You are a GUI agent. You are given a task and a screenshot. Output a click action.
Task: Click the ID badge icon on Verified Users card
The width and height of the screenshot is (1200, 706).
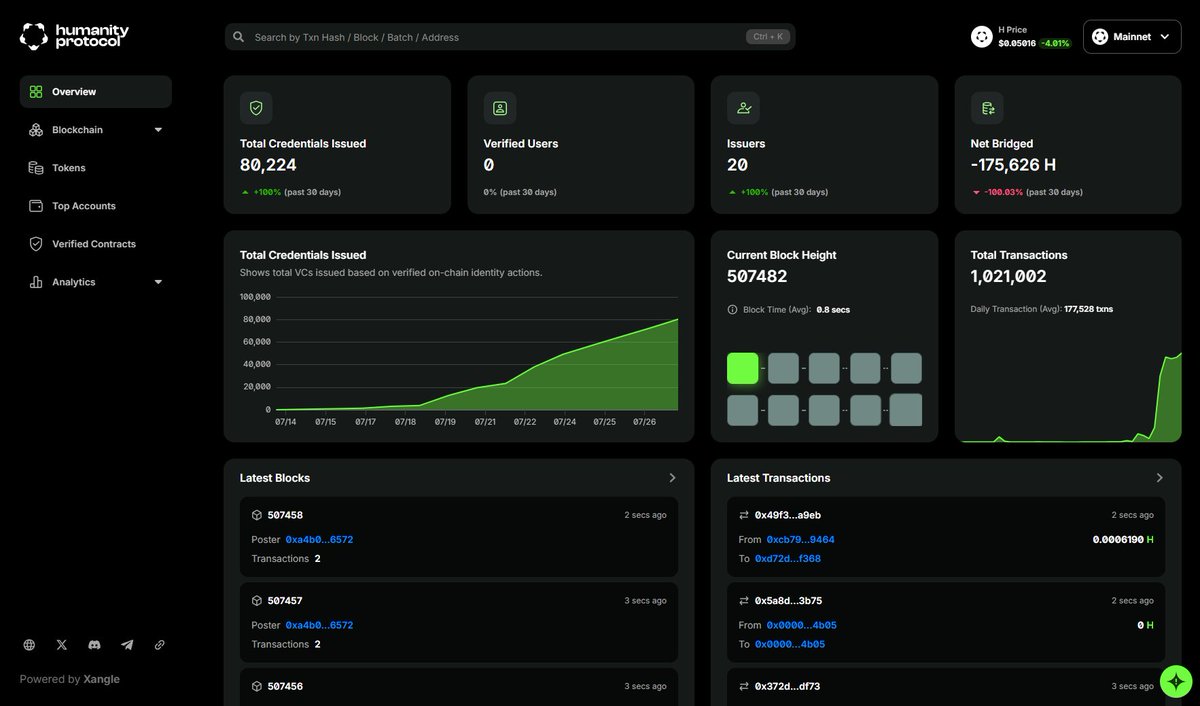(500, 108)
